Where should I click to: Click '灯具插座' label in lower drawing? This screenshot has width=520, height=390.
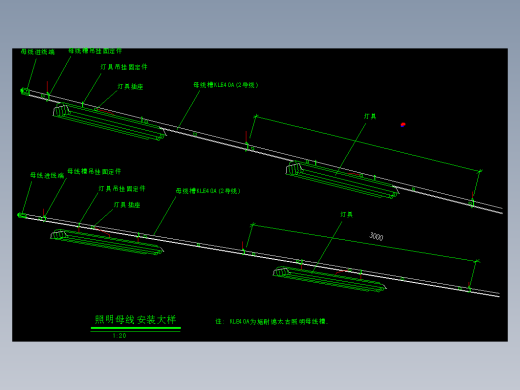(127, 205)
